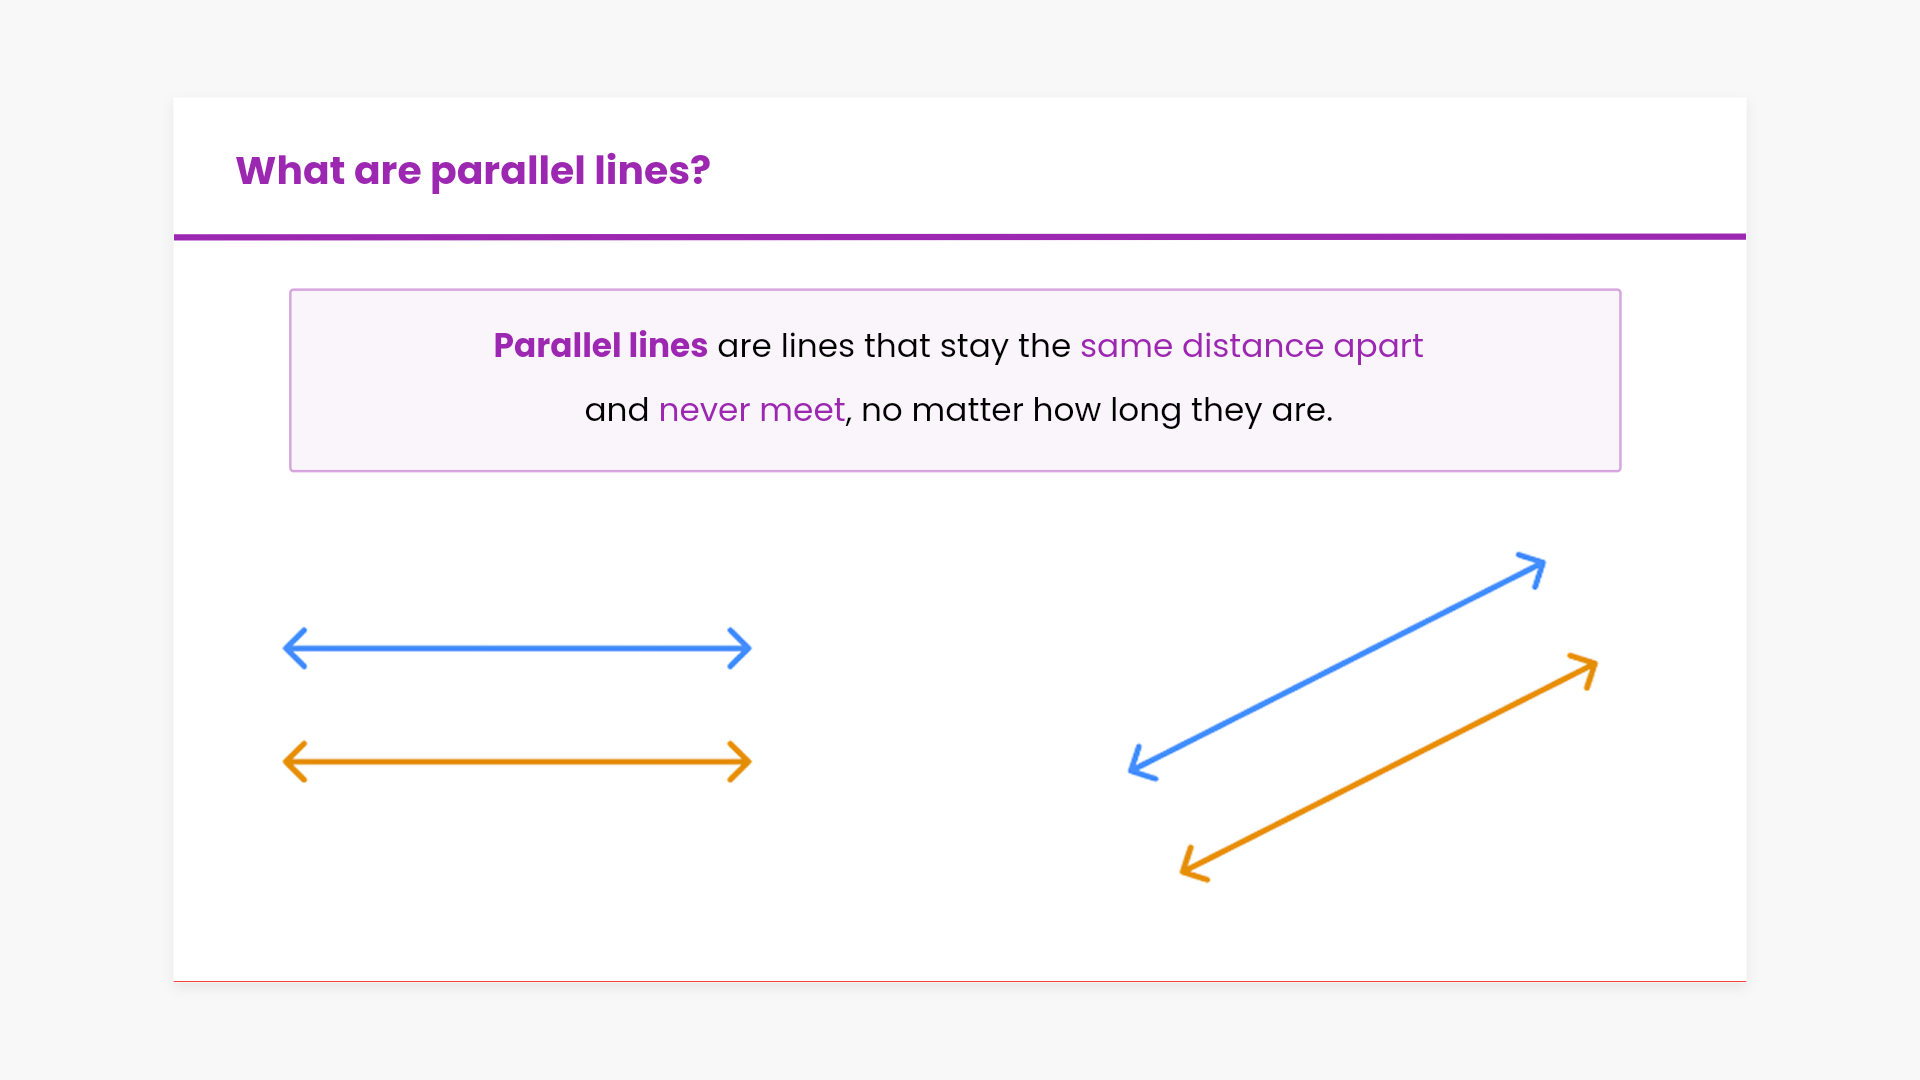Click the words "are lines that stay the"

click(893, 346)
